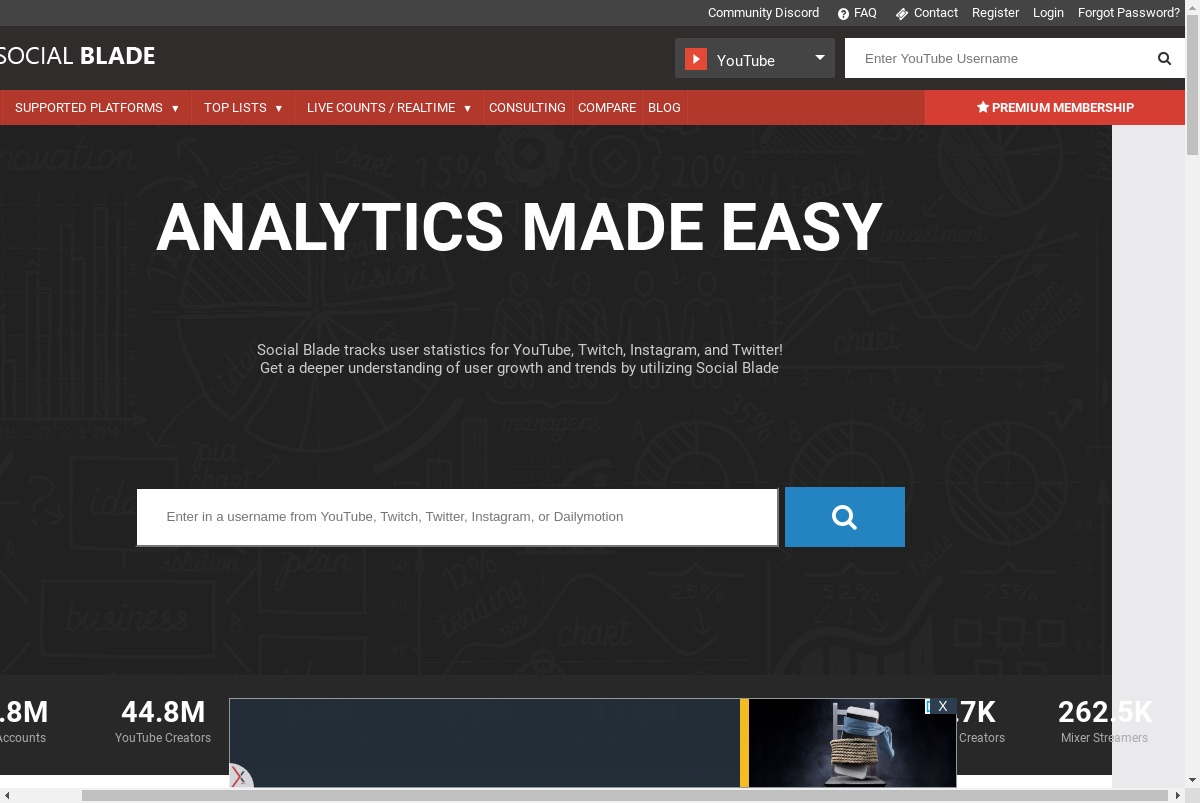Click the Premium Membership button
Viewport: 1200px width, 803px height.
pyautogui.click(x=1055, y=108)
